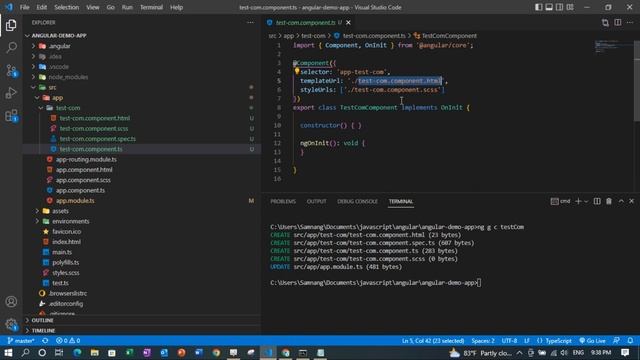
Task: Click the master branch in status bar
Action: tap(21, 340)
